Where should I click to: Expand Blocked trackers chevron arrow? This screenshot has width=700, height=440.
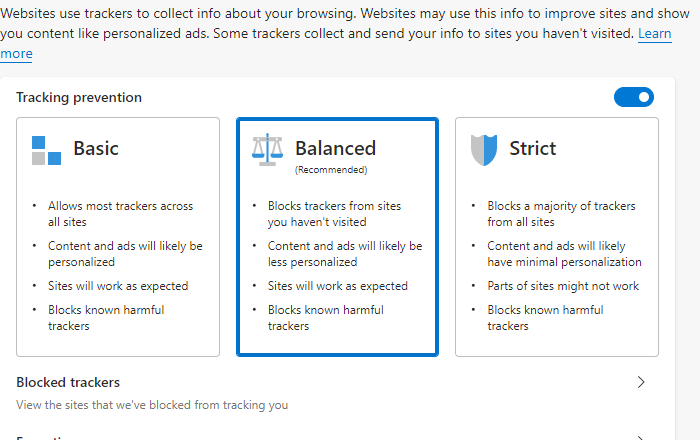point(641,382)
